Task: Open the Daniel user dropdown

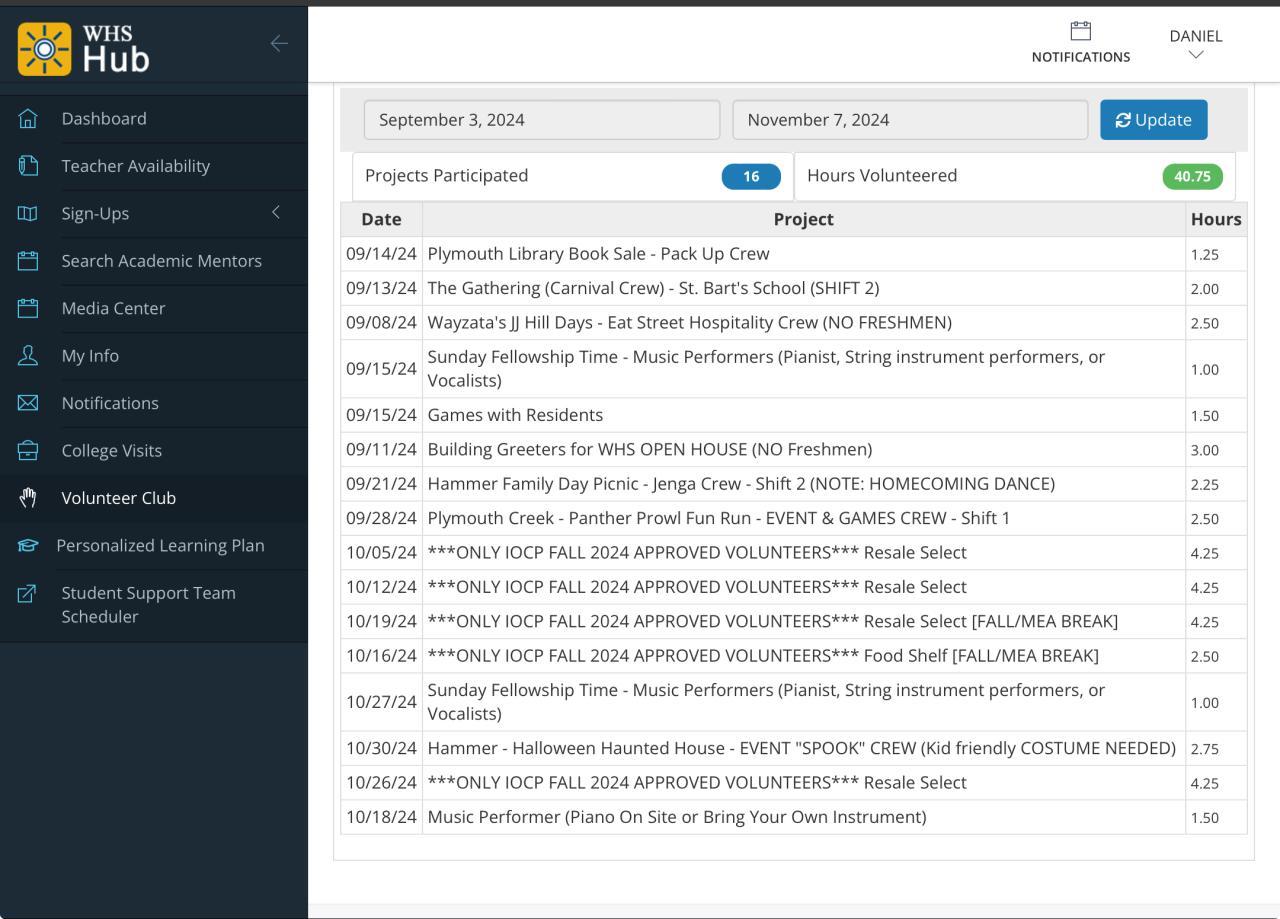Action: (x=1195, y=44)
